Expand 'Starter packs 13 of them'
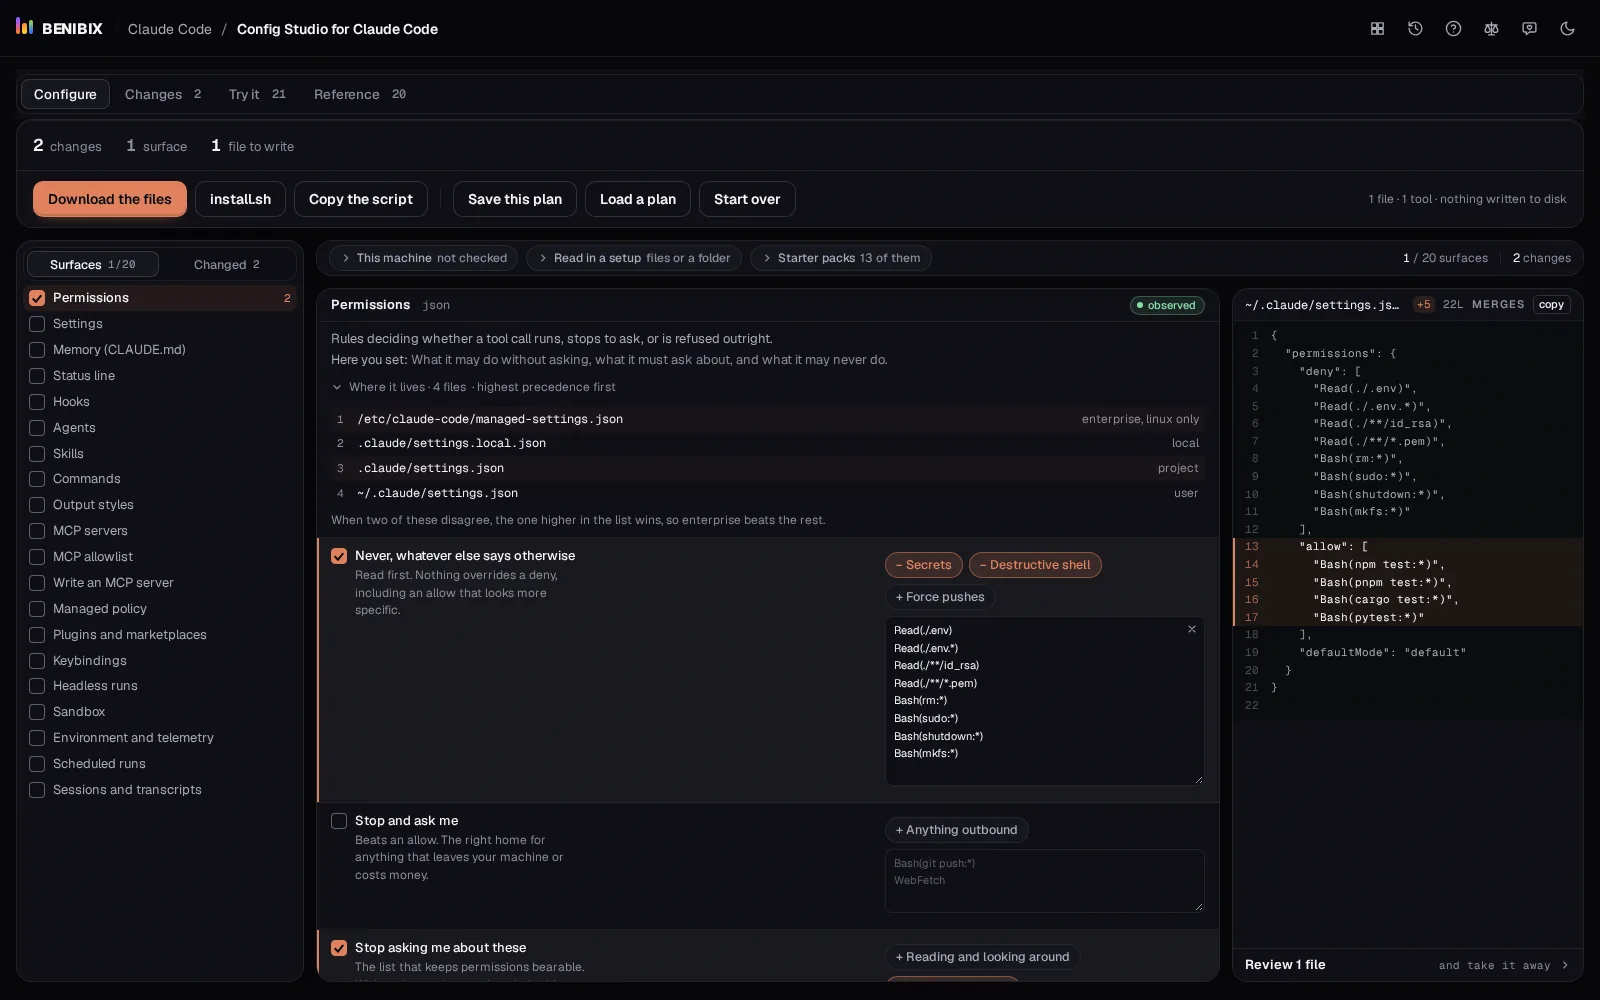1600x1000 pixels. tap(841, 258)
